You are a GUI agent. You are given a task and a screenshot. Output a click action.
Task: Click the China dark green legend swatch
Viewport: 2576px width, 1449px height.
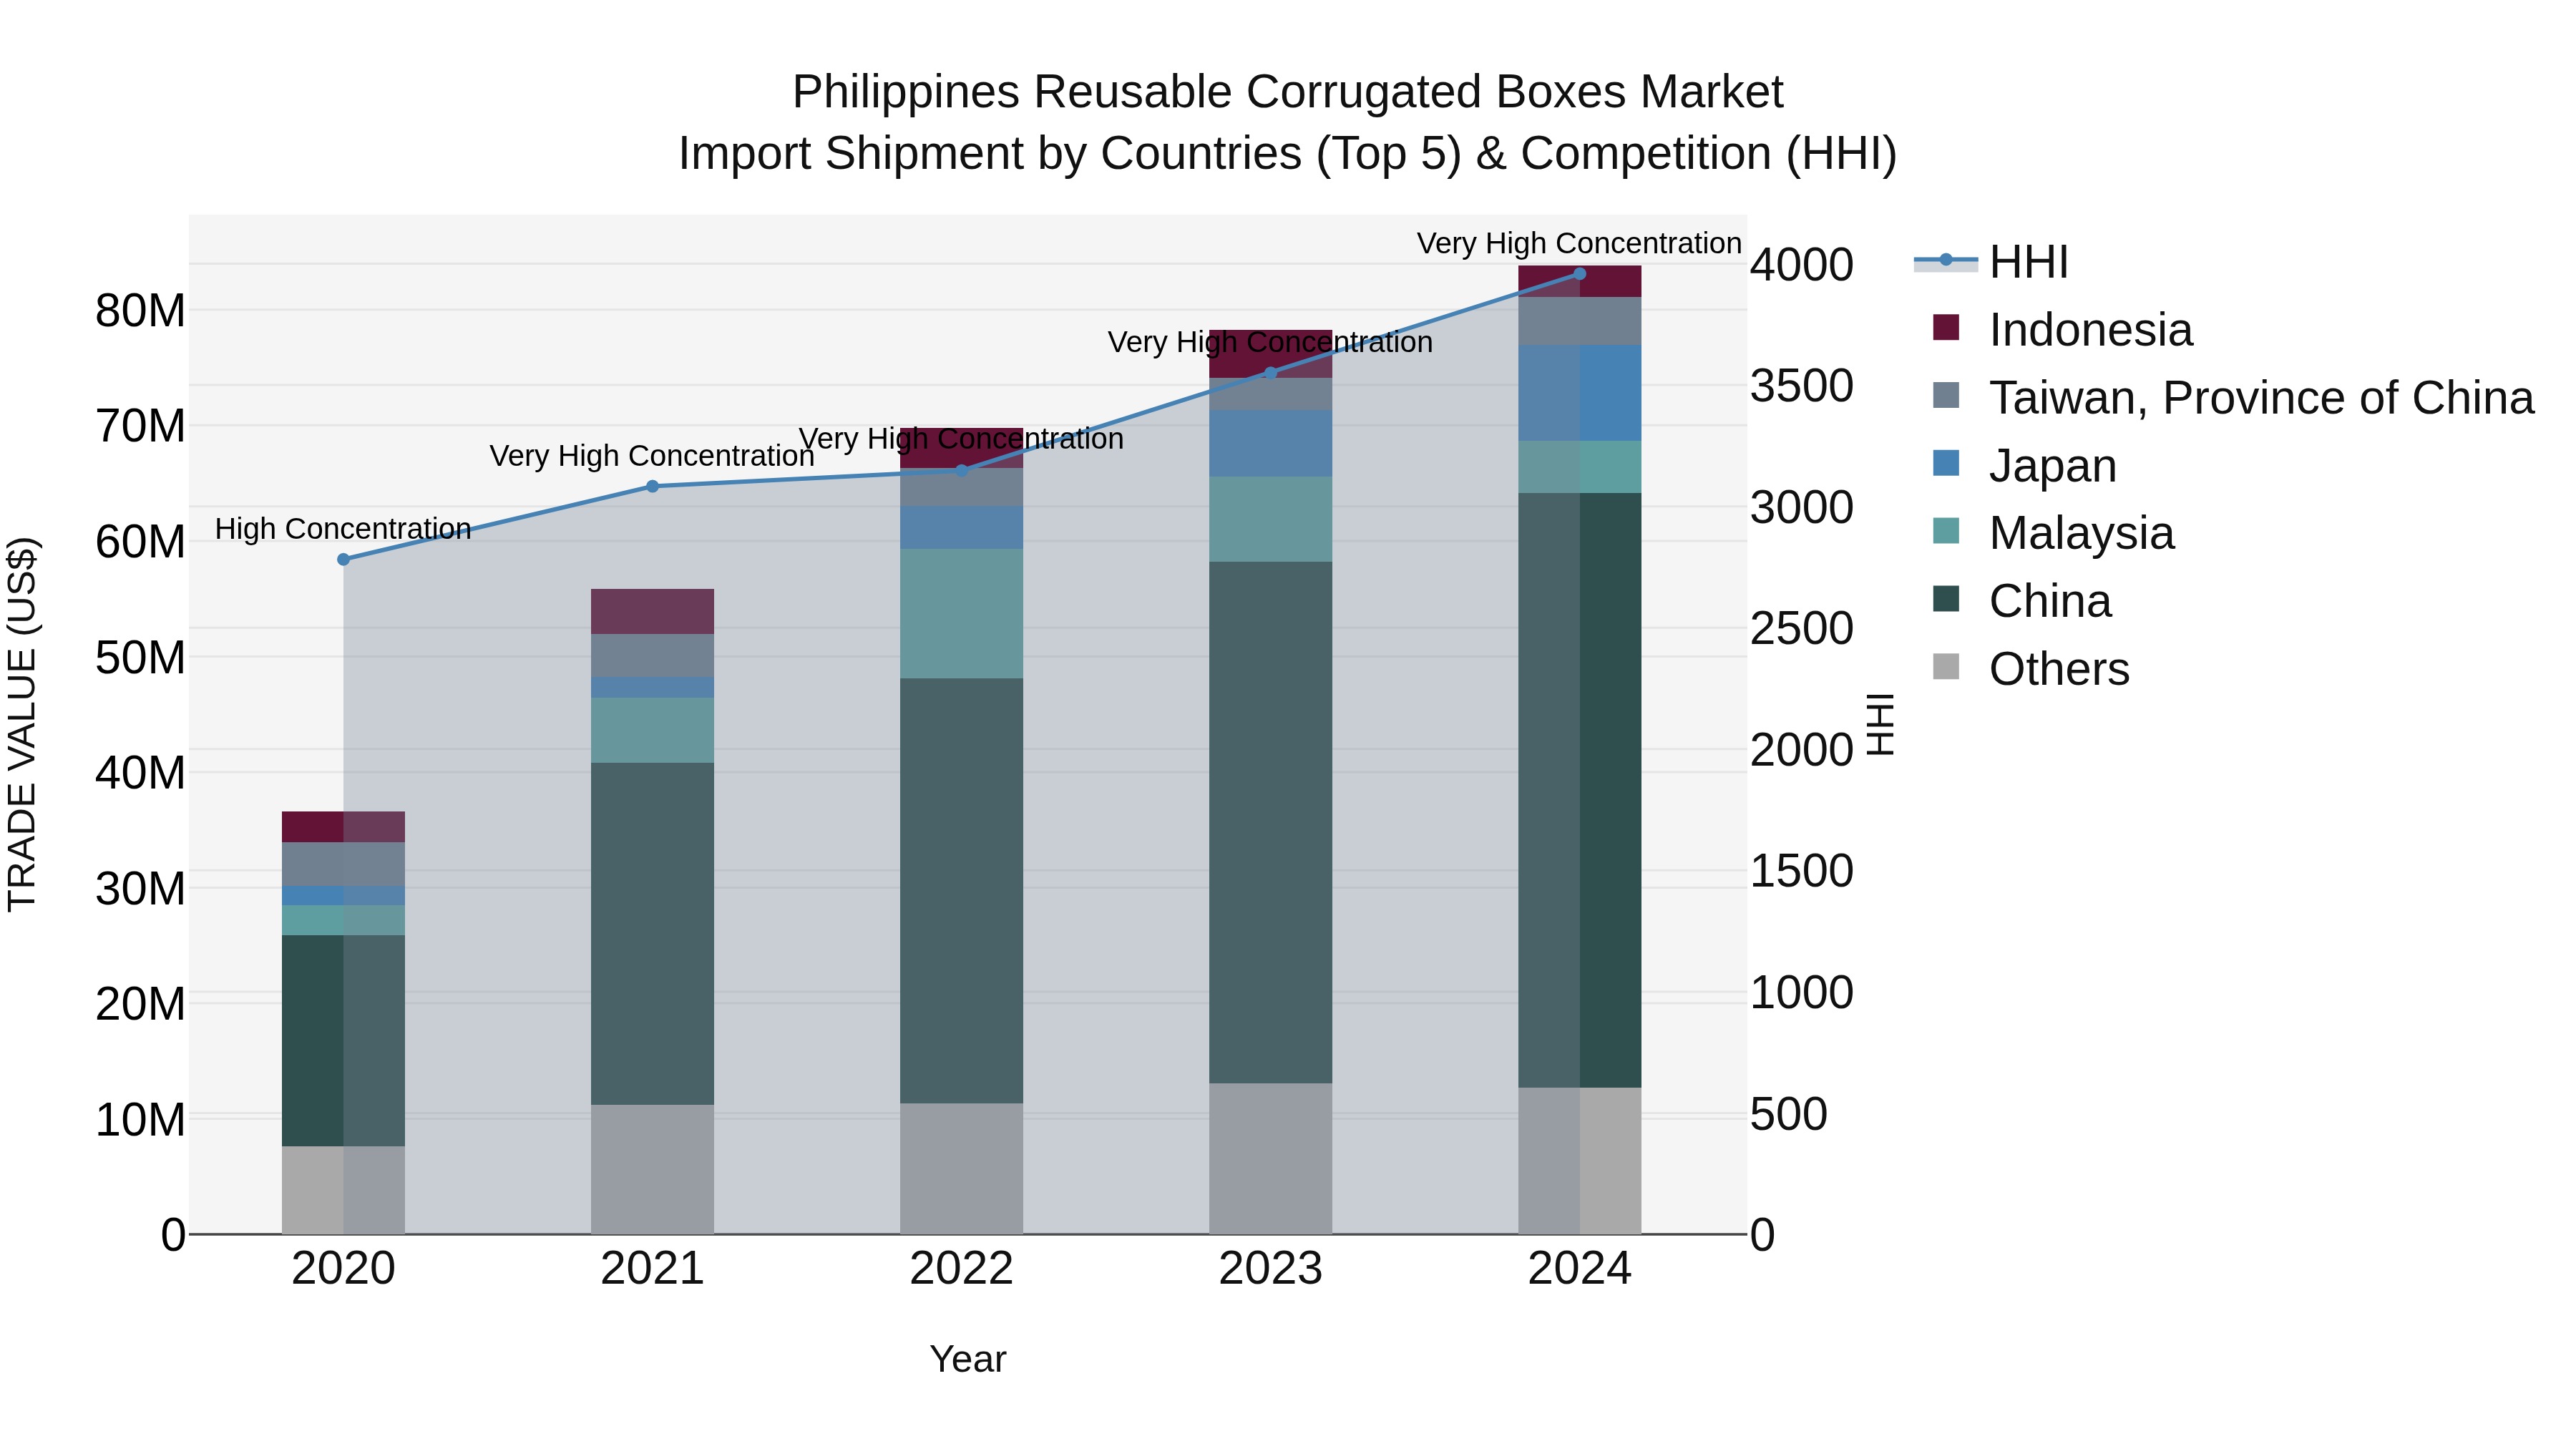click(x=1946, y=598)
